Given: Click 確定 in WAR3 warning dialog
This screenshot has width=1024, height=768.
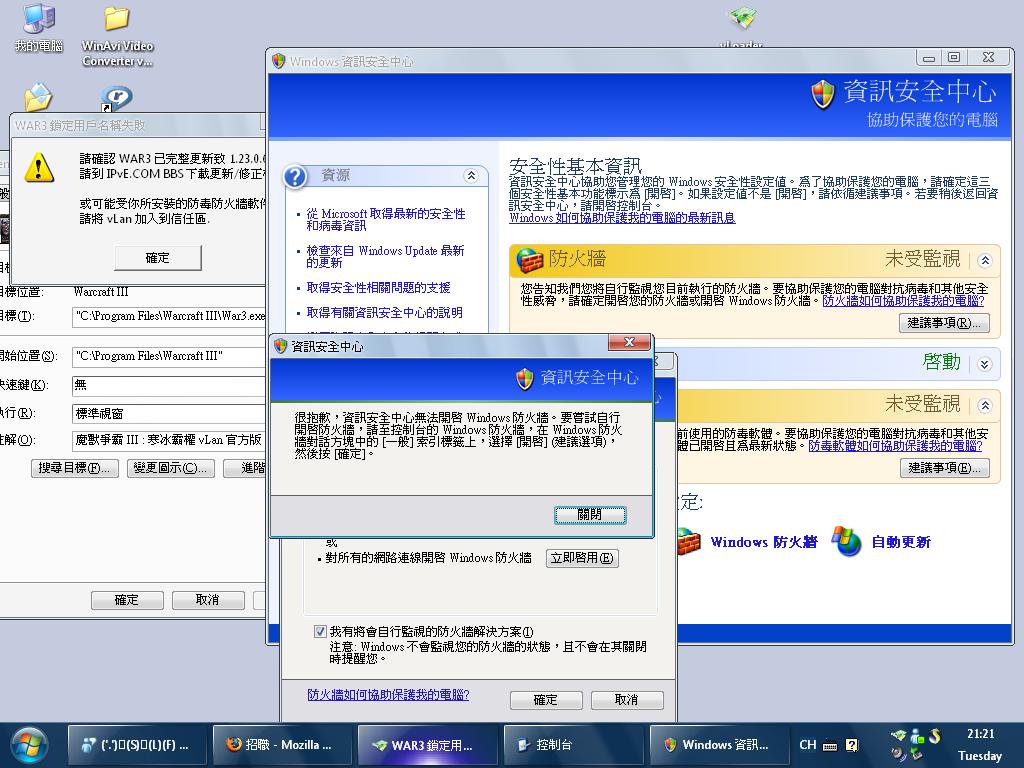Looking at the screenshot, I should [157, 257].
